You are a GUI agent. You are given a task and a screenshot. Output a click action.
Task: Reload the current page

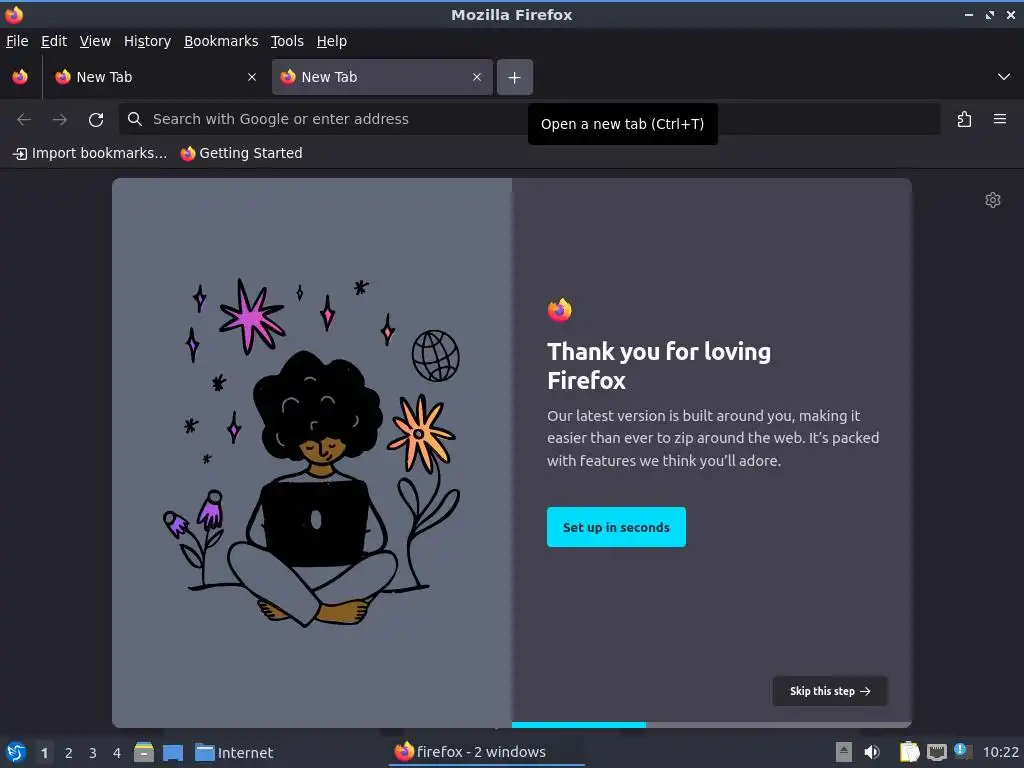pyautogui.click(x=96, y=120)
